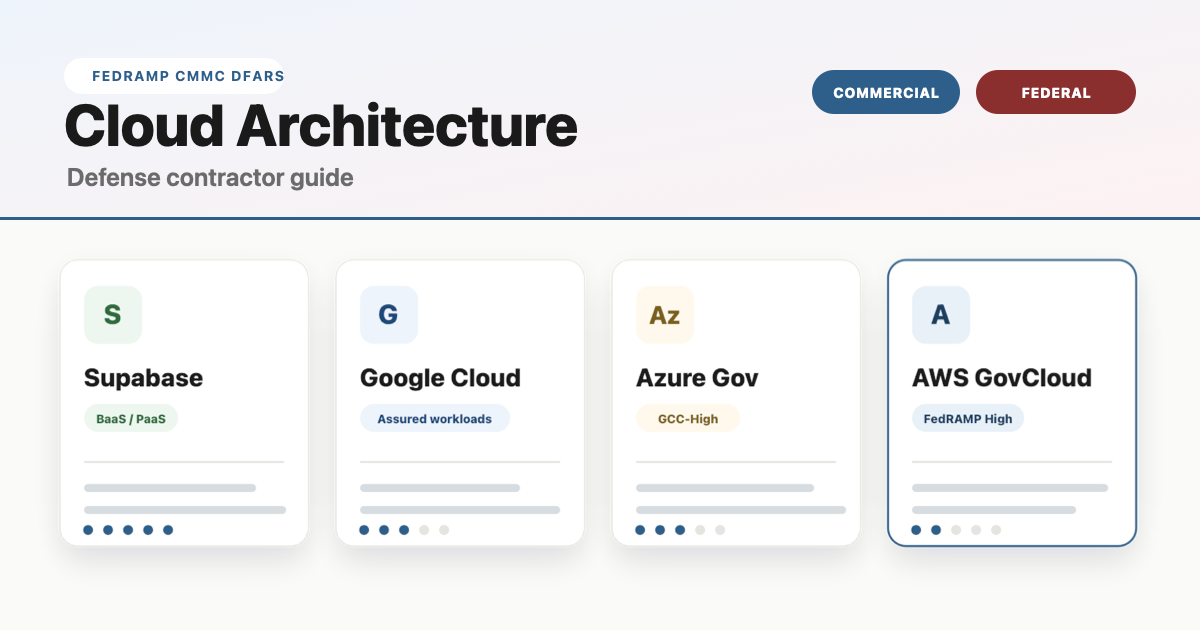Click the first pagination dot under Supabase
Image resolution: width=1200 pixels, height=630 pixels.
(88, 530)
